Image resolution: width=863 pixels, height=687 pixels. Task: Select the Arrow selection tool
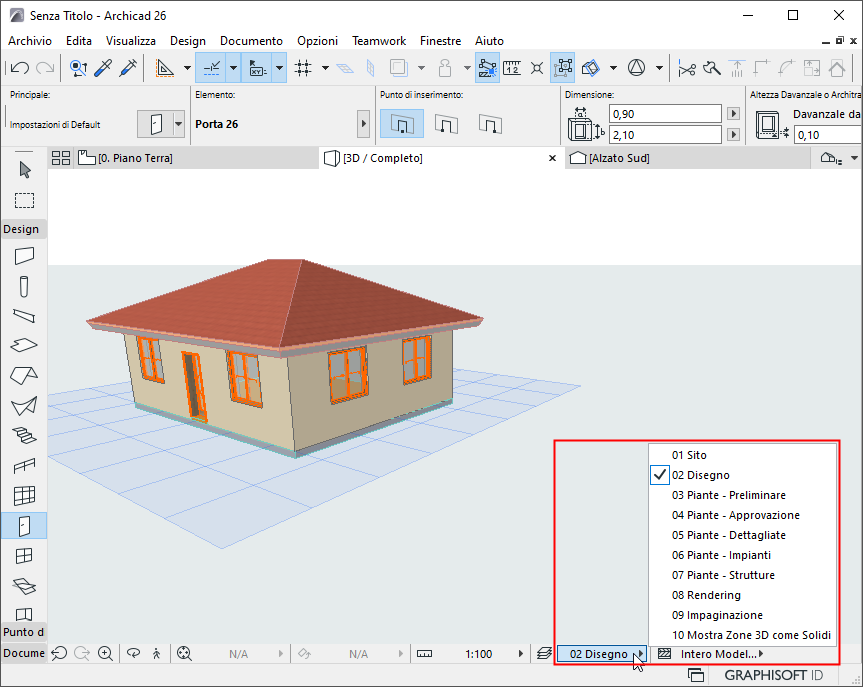click(x=25, y=169)
